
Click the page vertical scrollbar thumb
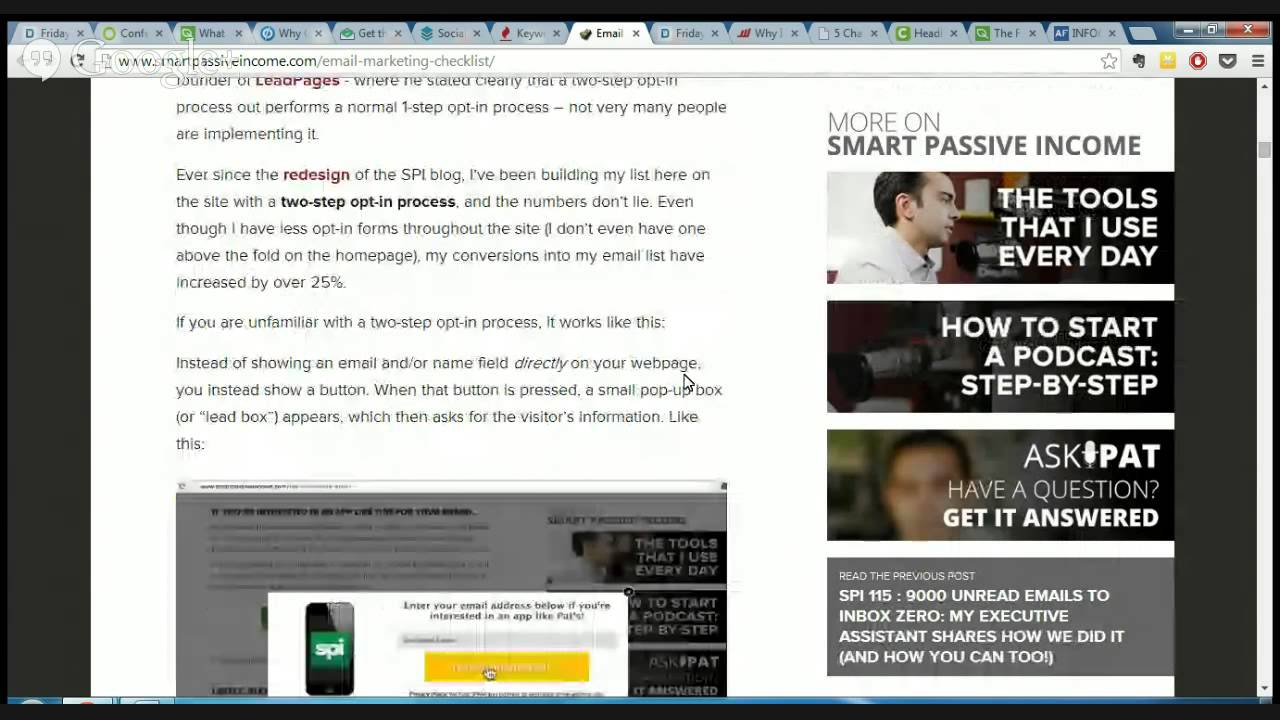[1264, 150]
